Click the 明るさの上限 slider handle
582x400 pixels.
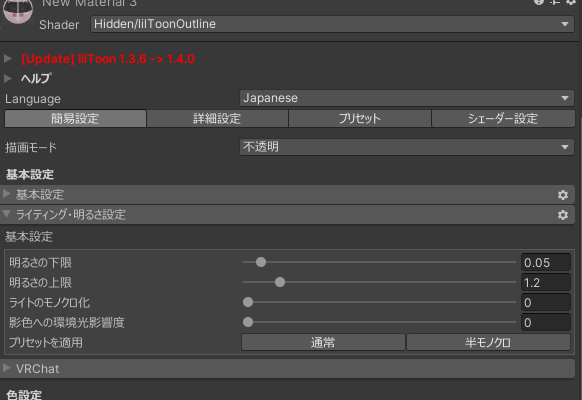coord(280,282)
